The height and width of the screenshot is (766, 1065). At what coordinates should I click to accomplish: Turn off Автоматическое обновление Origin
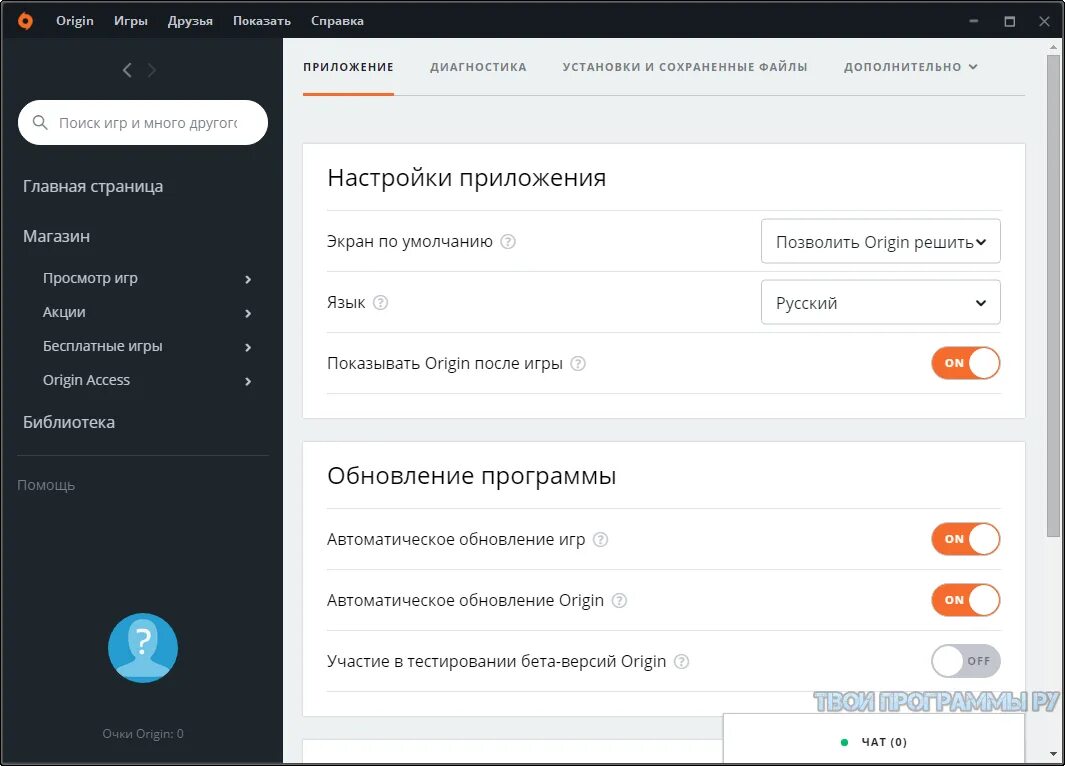(966, 600)
